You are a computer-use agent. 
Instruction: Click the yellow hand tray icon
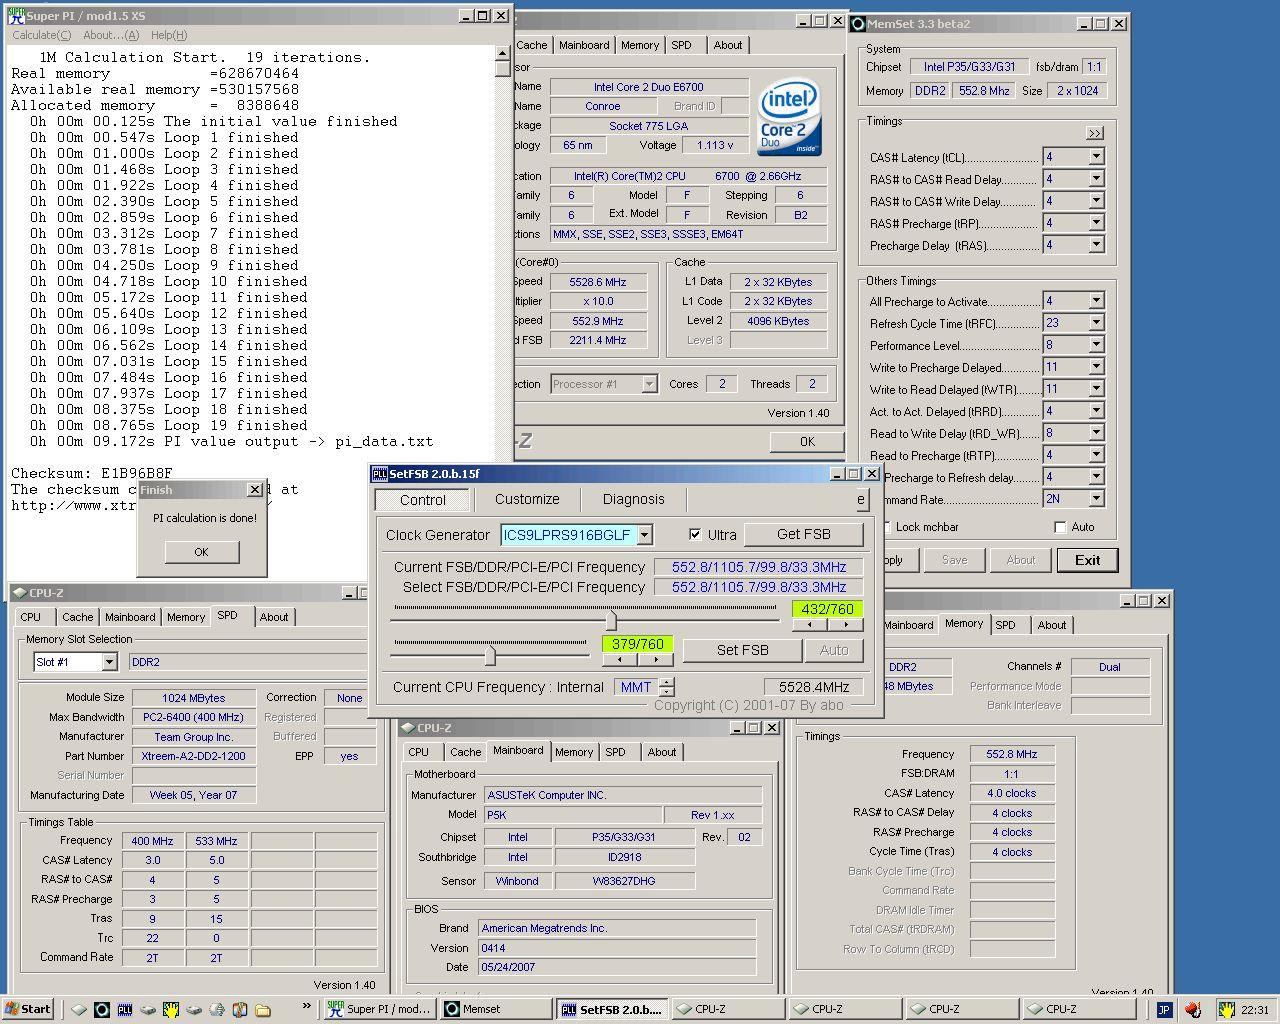pyautogui.click(x=1226, y=1010)
